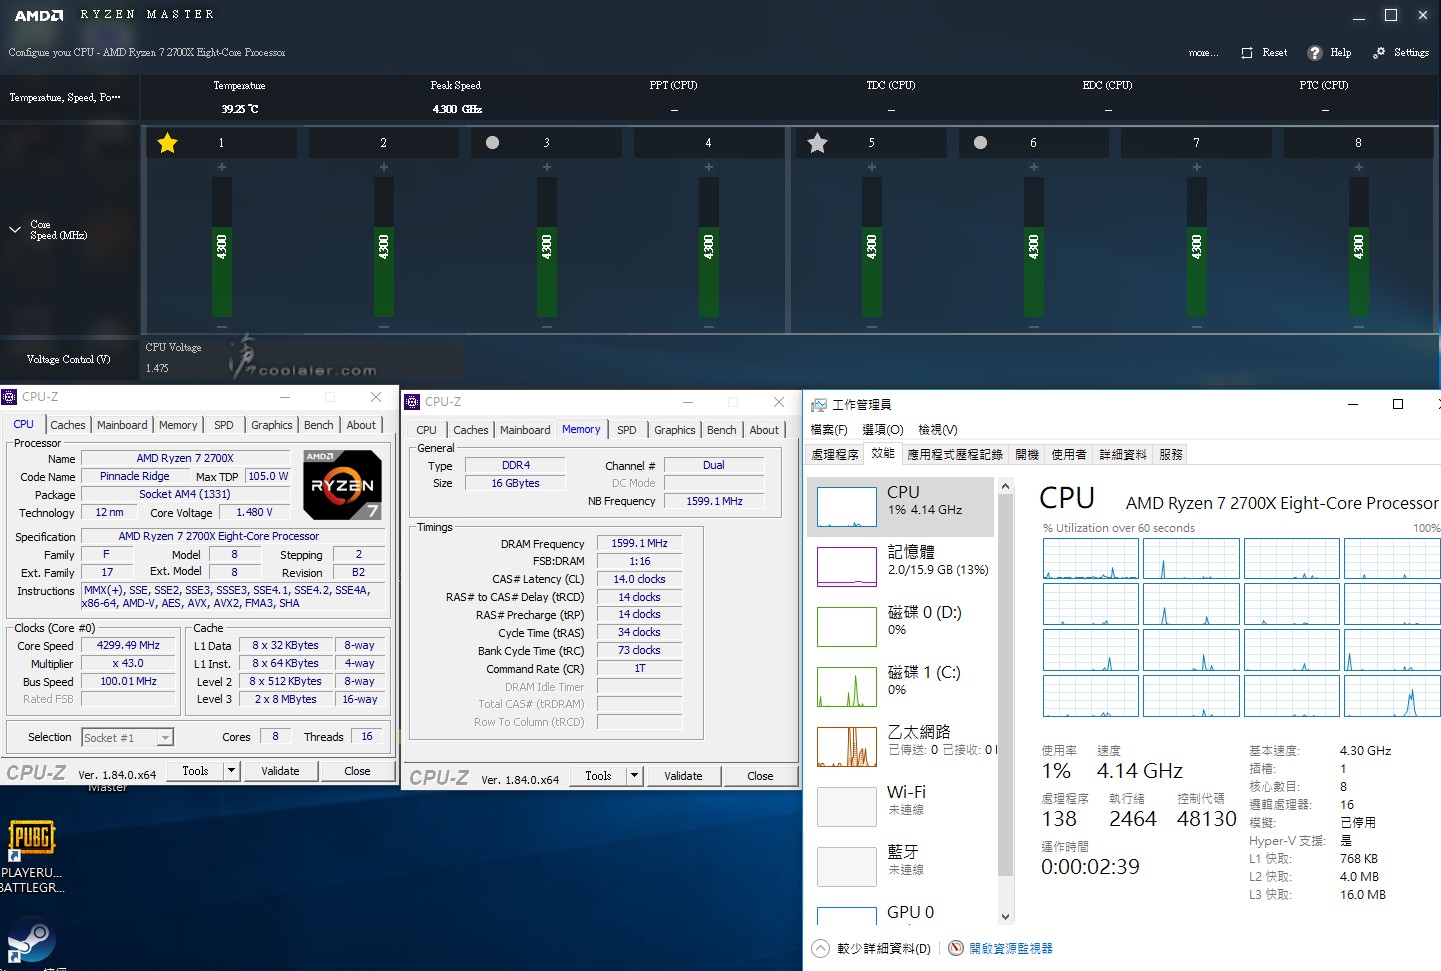Collapse the Core Speed (MHz) section chevron

(15, 230)
